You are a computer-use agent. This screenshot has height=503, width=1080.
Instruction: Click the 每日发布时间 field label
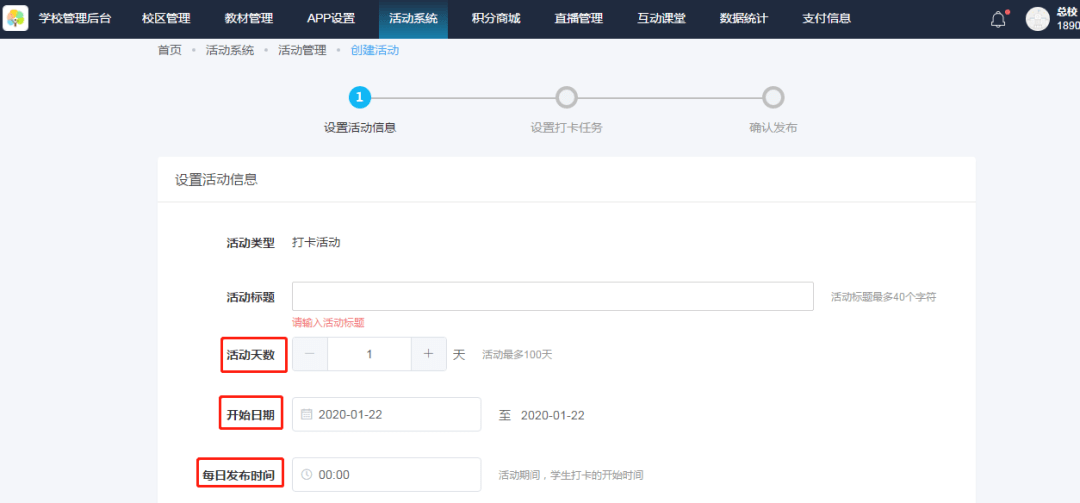tap(239, 475)
